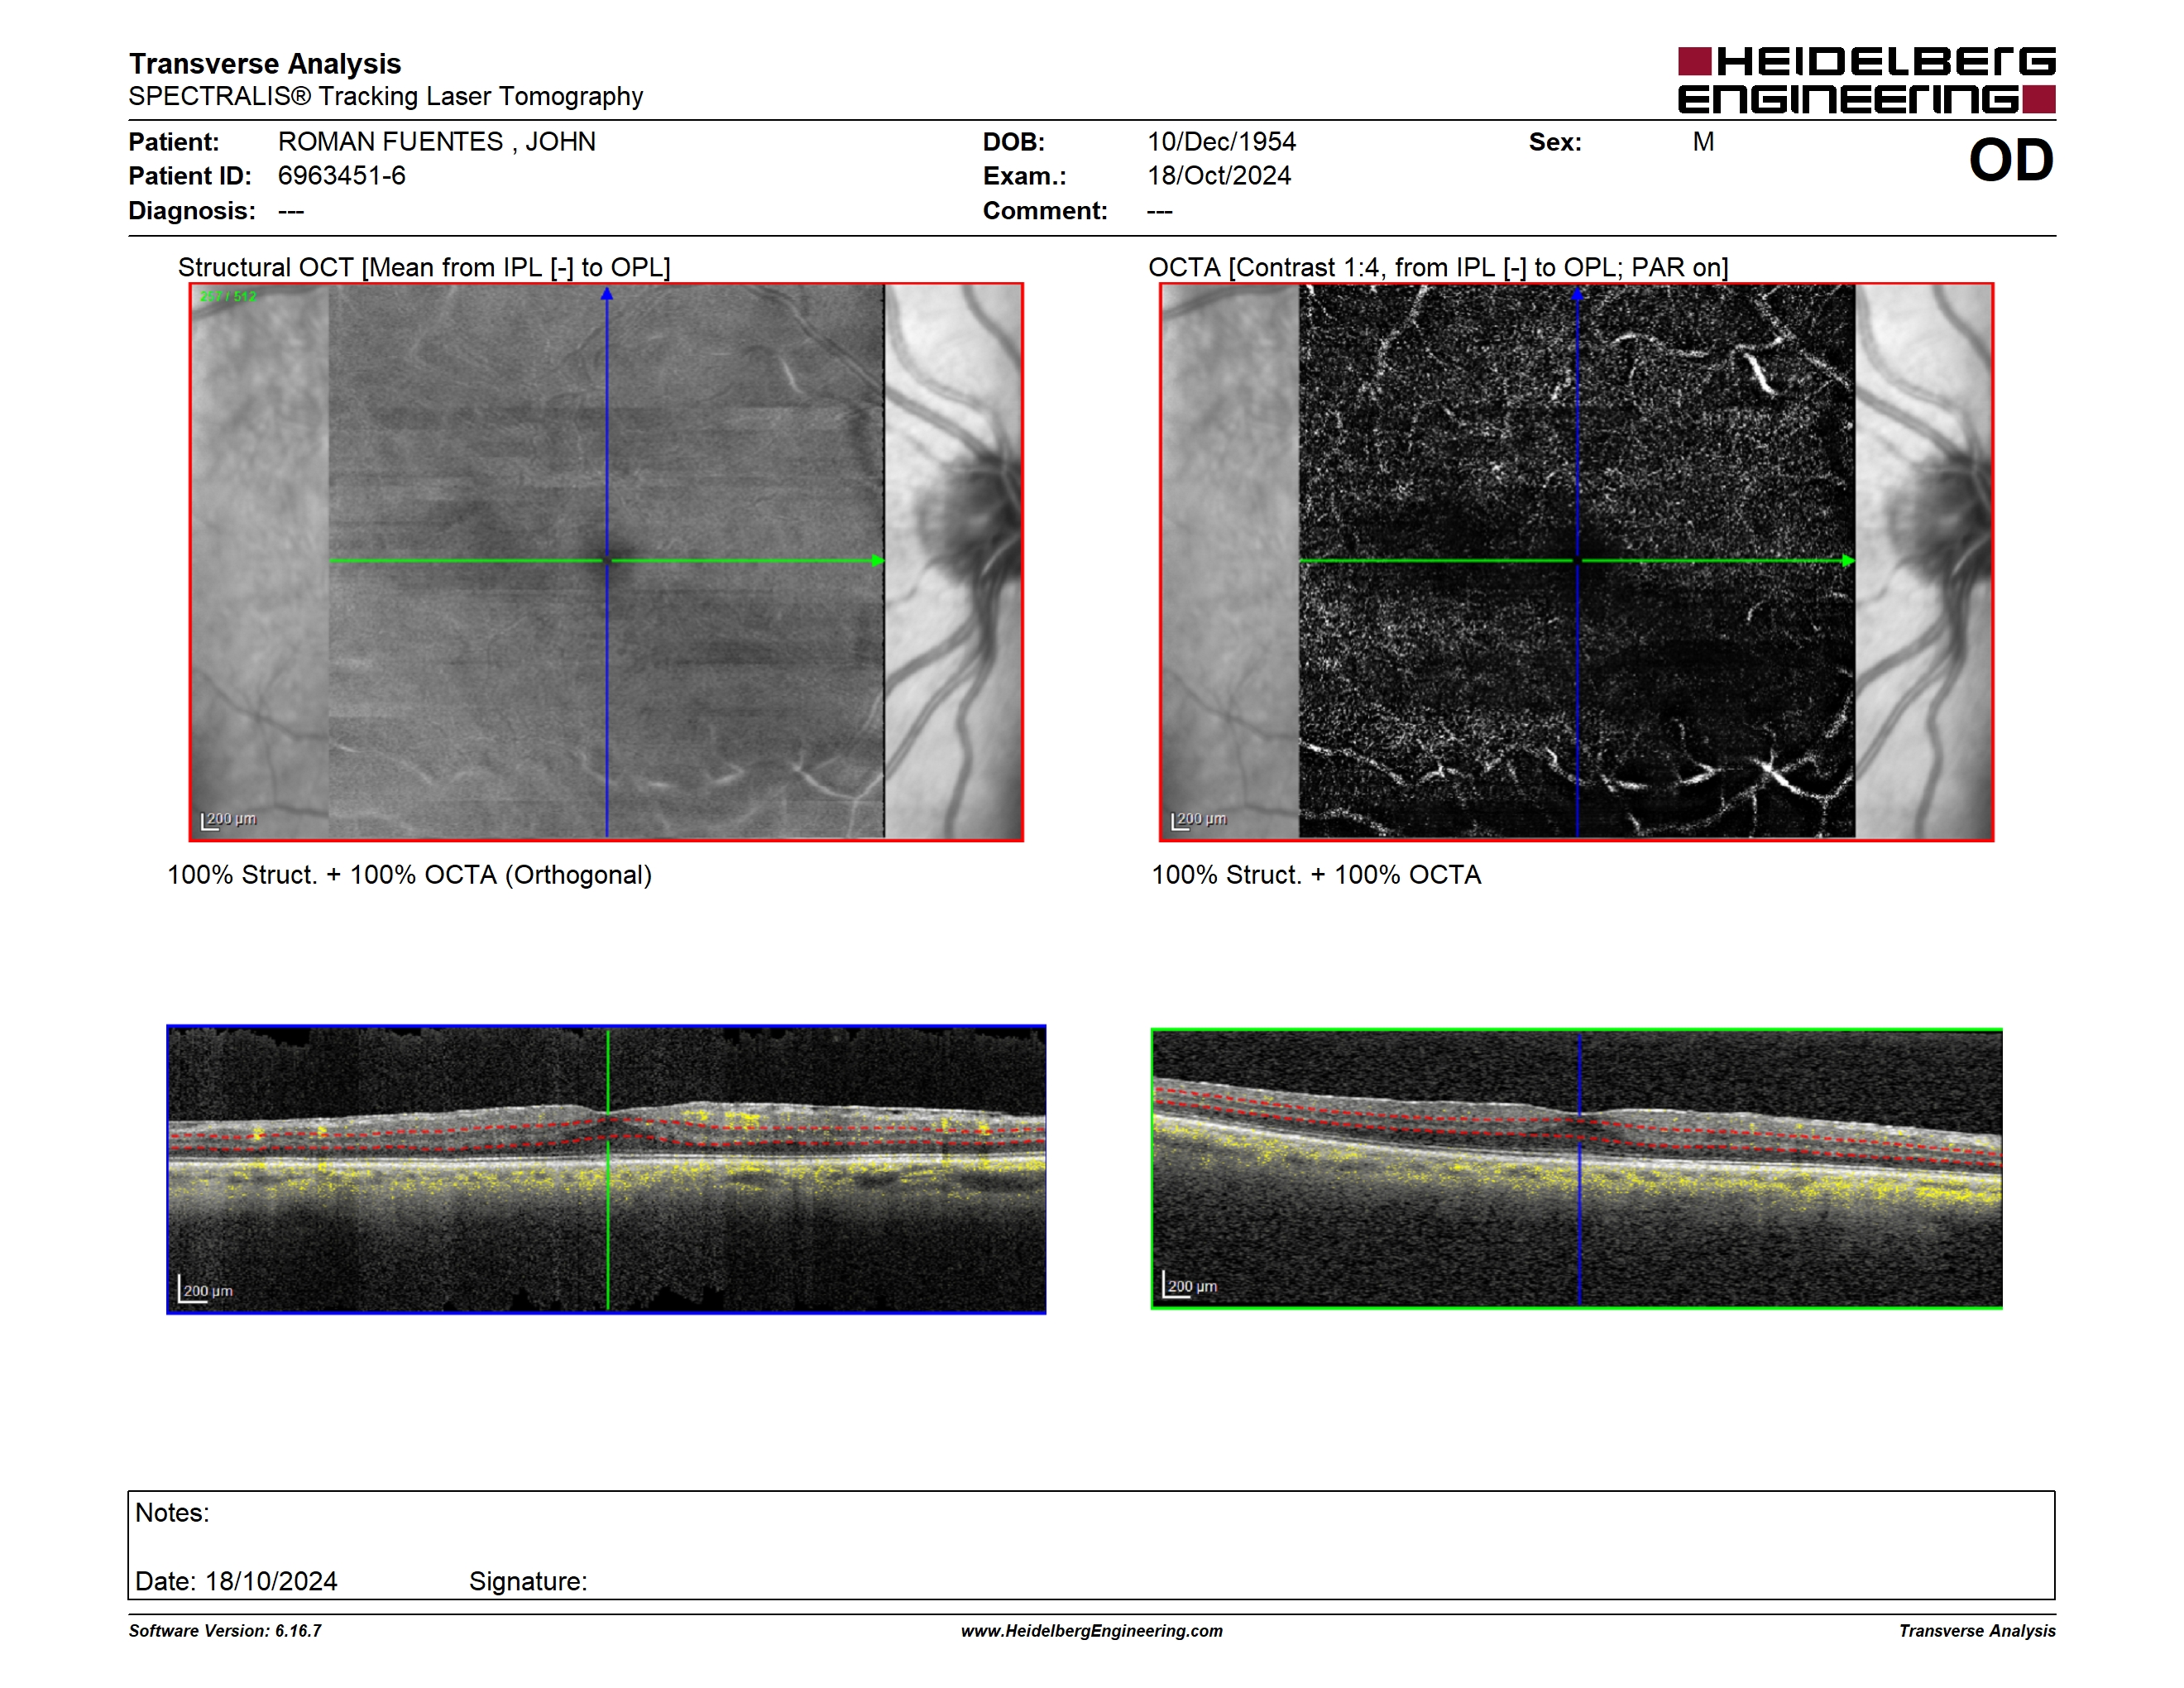Click the OD eye label

point(2011,160)
